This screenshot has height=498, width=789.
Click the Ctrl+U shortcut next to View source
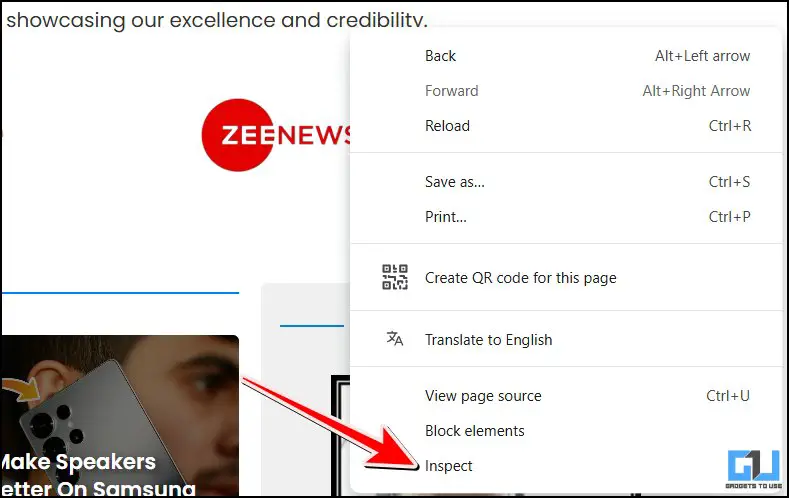[728, 396]
